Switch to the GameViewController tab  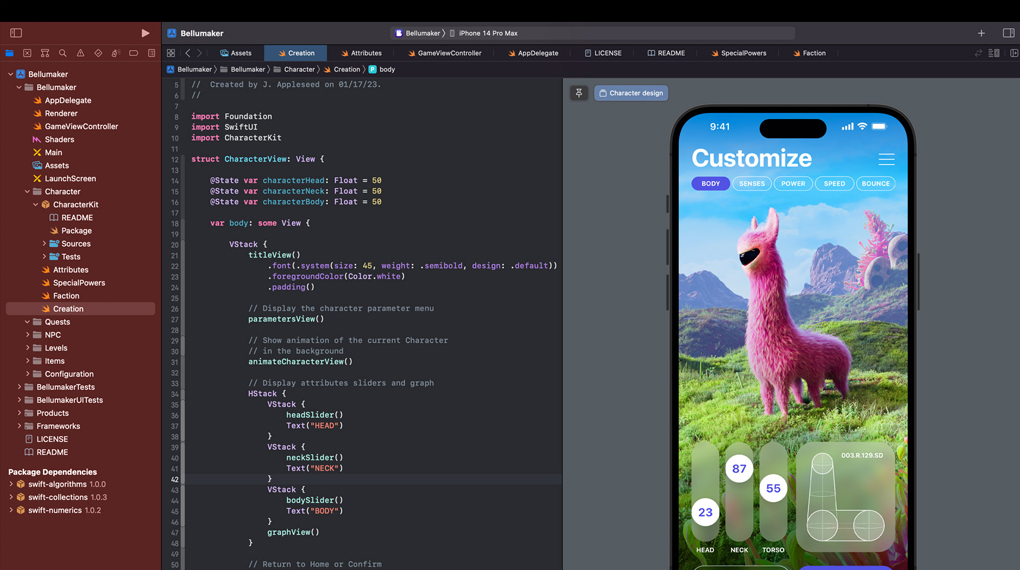pos(444,53)
